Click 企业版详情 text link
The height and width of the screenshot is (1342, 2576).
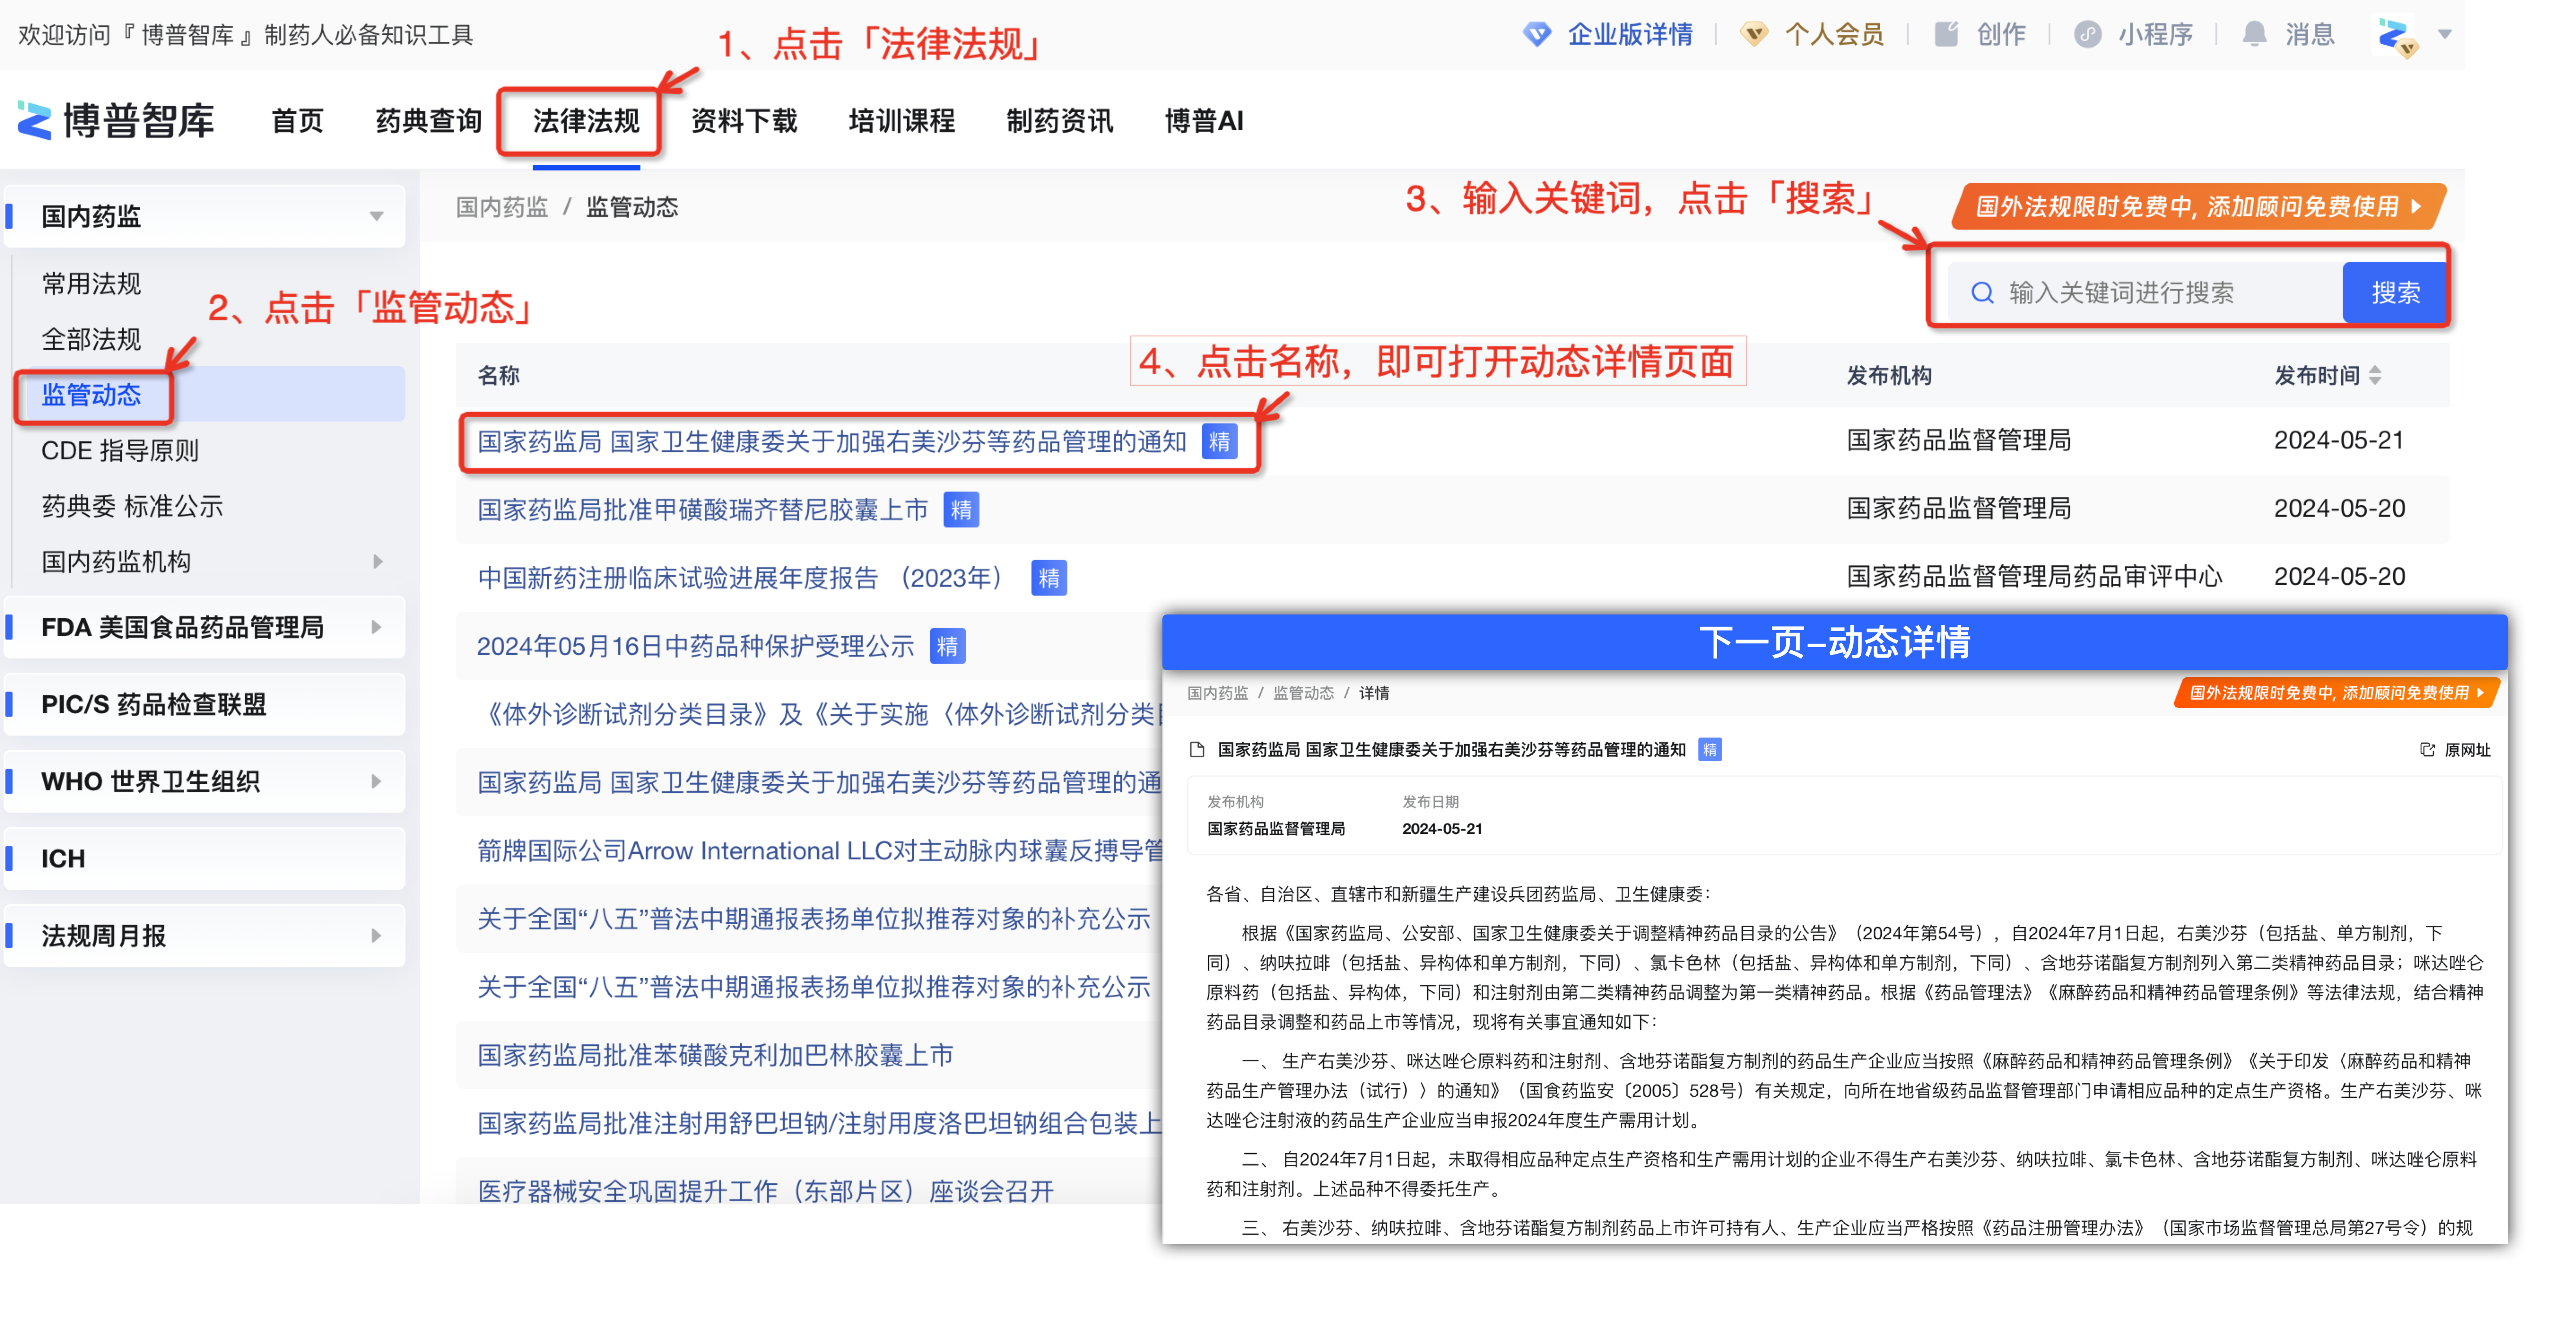(x=1630, y=35)
